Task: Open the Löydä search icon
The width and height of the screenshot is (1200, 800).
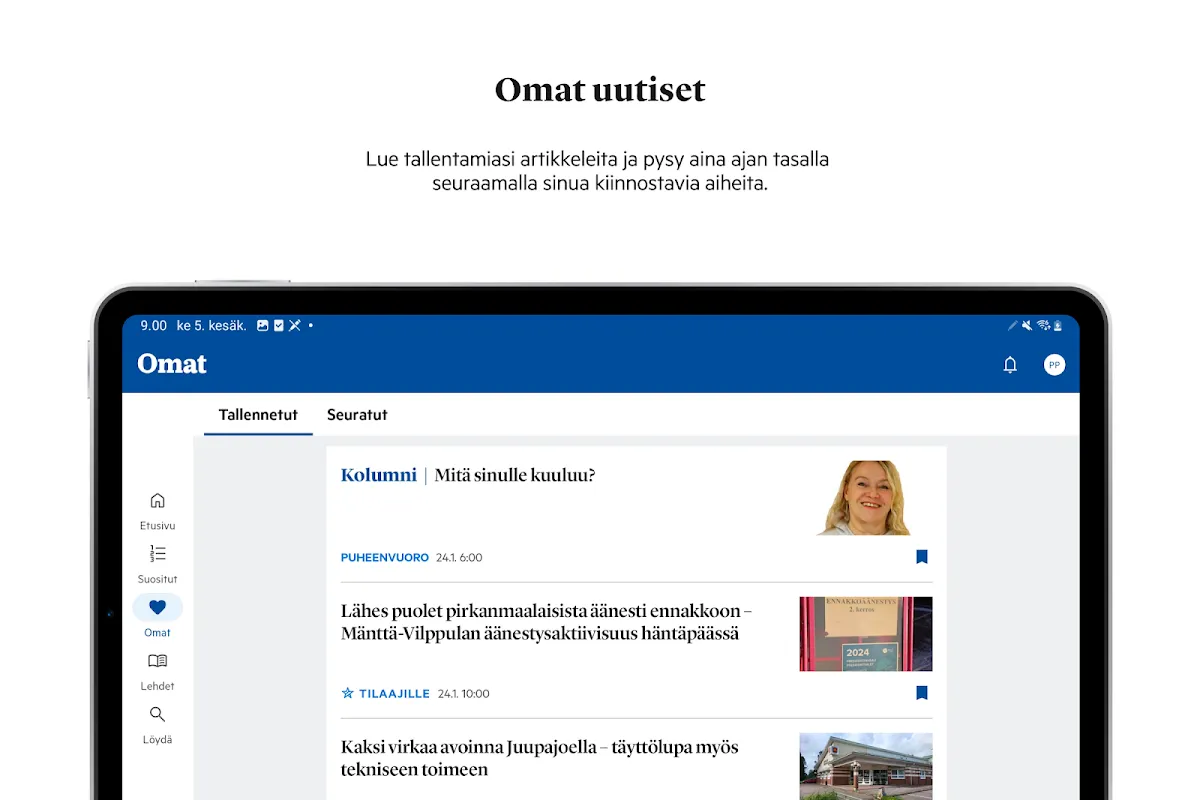Action: click(157, 715)
